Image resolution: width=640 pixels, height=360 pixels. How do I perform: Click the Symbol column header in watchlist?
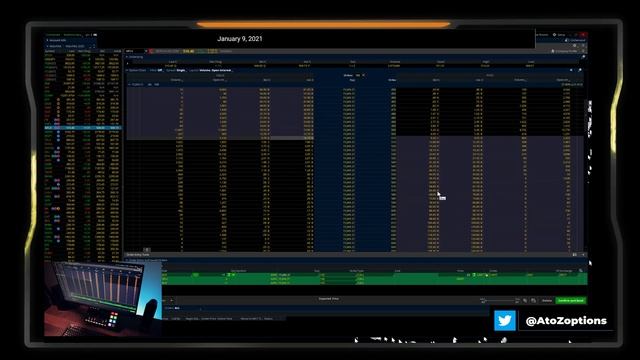point(50,51)
